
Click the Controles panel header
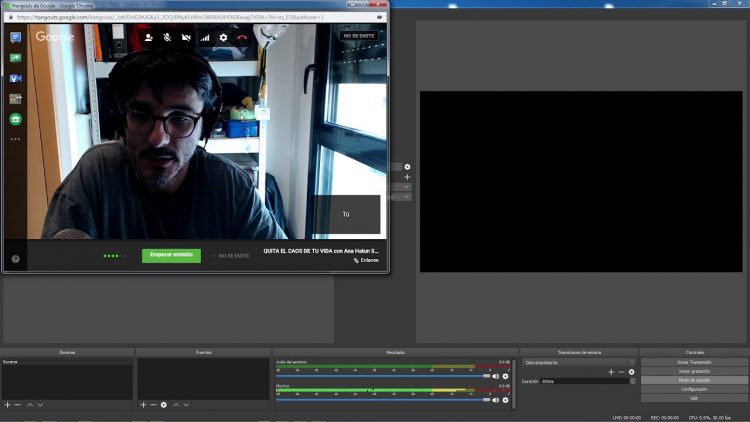click(695, 352)
